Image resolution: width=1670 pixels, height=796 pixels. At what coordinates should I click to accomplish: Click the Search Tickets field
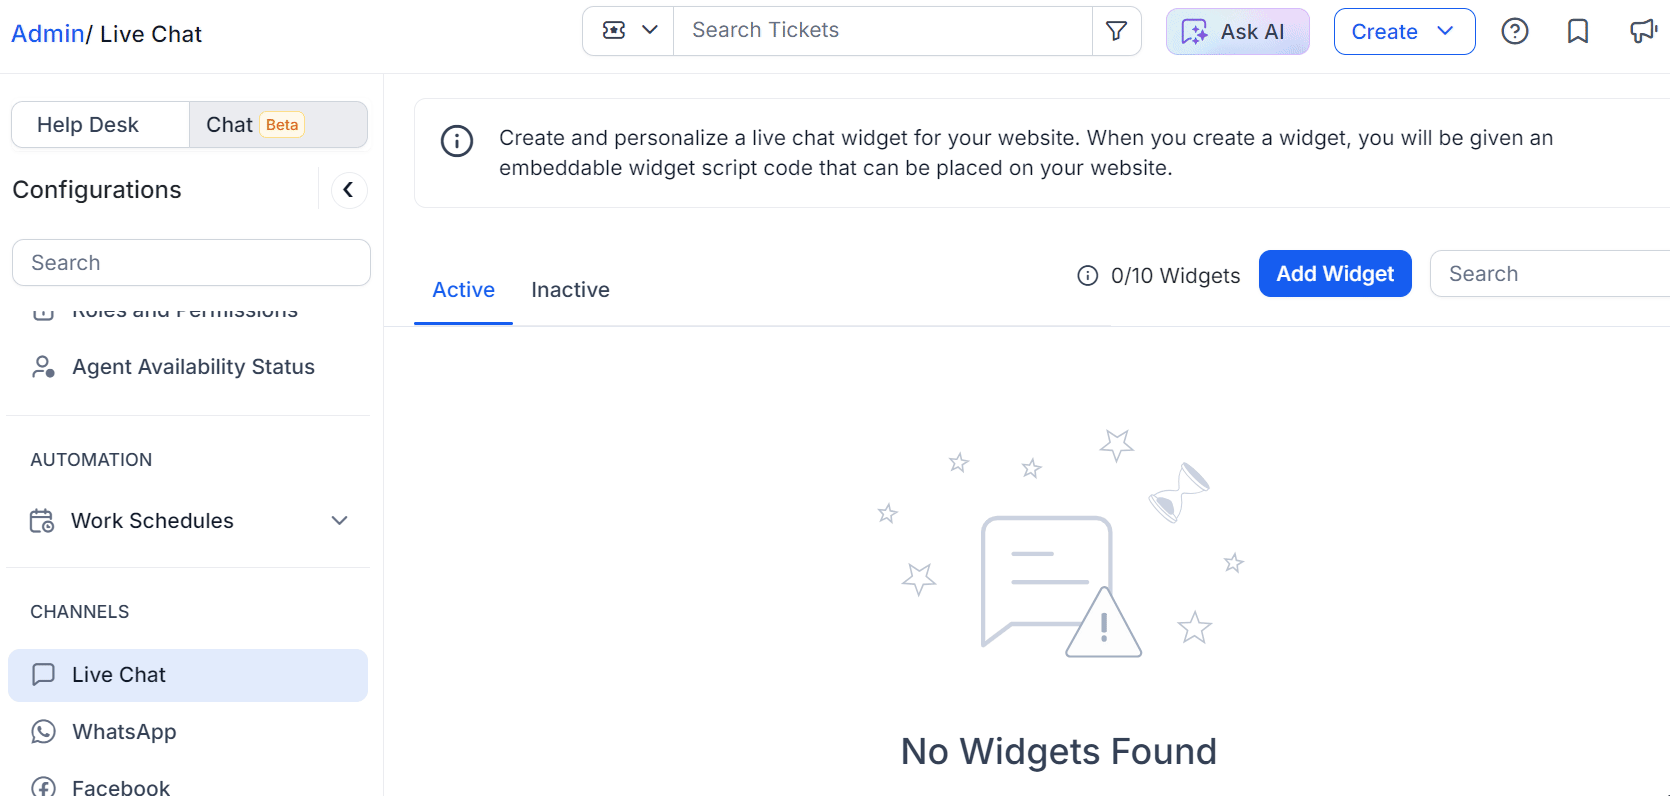click(883, 31)
